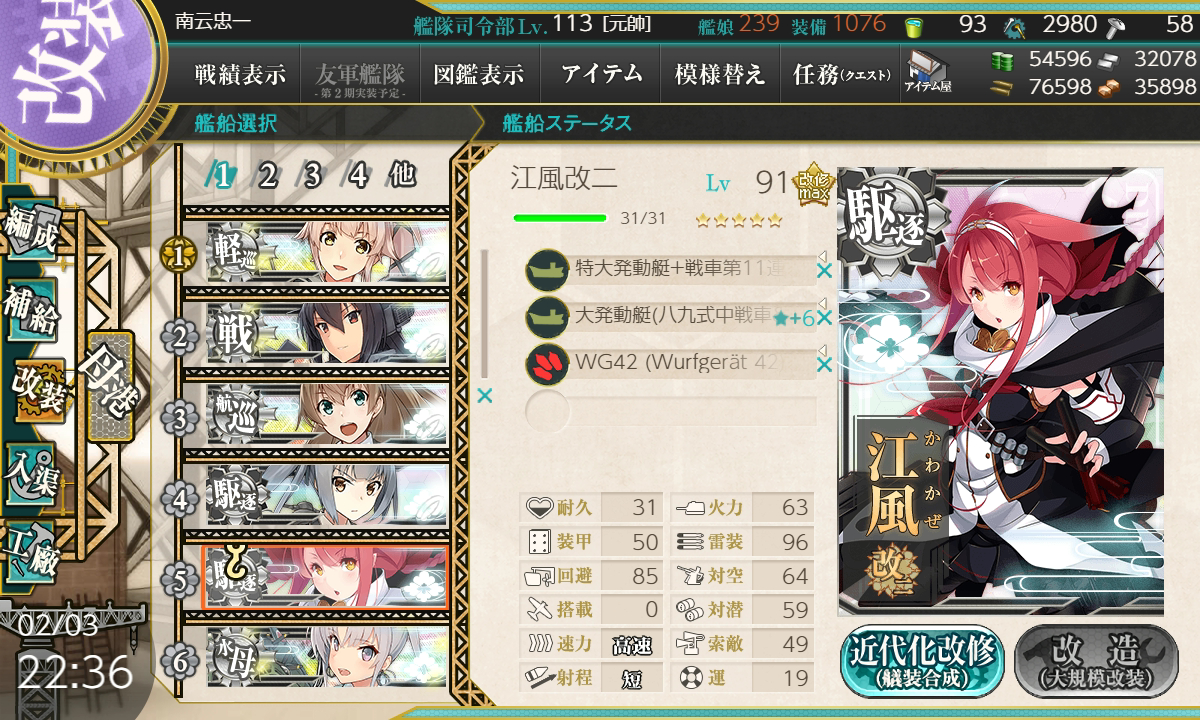Viewport: 1200px width, 720px height.
Task: Click the 近代化改修 modernization button
Action: (922, 660)
